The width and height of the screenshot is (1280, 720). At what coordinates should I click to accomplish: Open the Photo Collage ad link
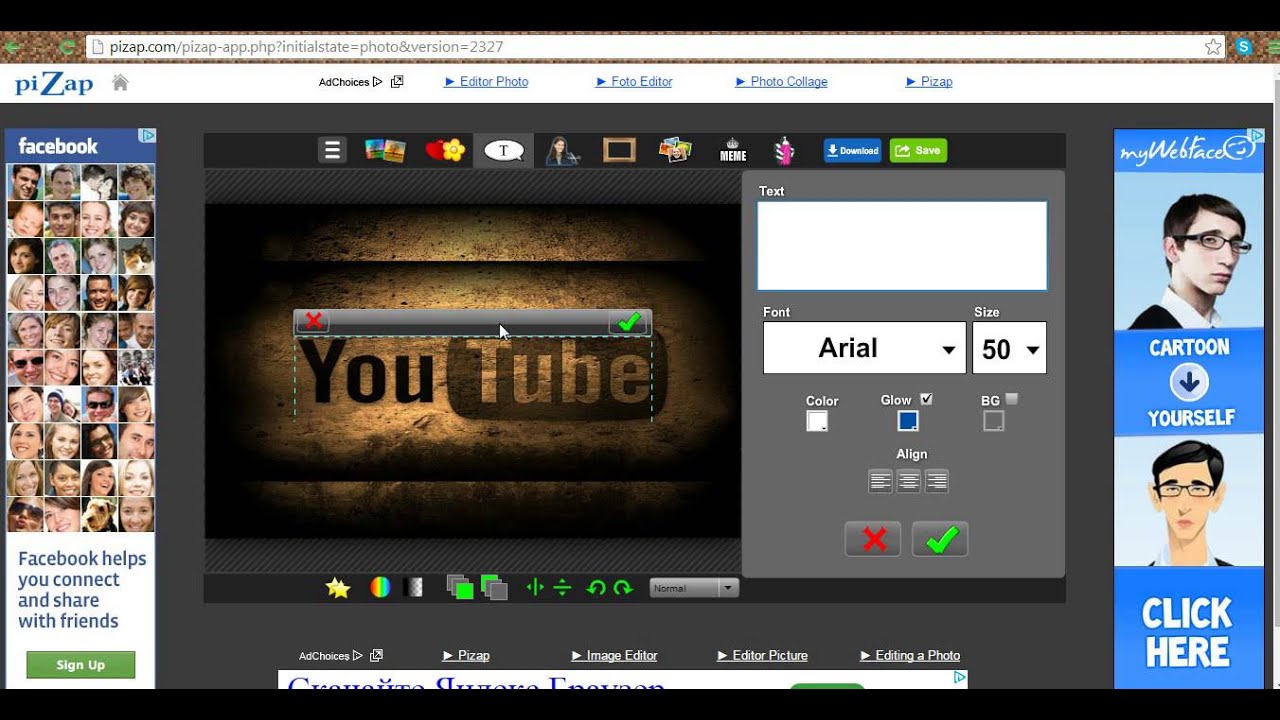[x=781, y=82]
